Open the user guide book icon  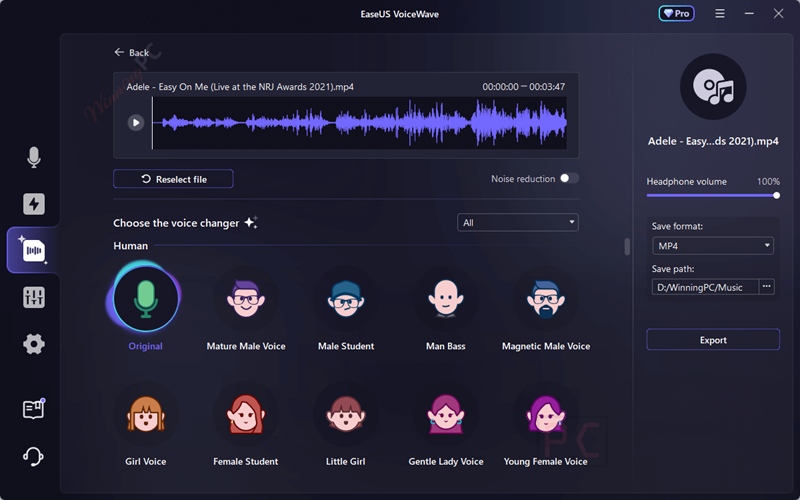pos(34,409)
